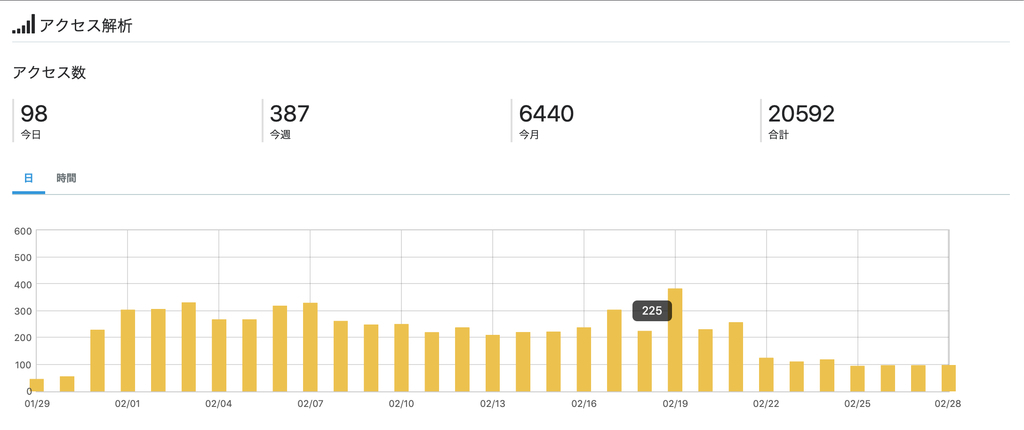Screen dimensions: 1024x430
Task: Select the last bar at 02/28
Action: click(x=949, y=378)
